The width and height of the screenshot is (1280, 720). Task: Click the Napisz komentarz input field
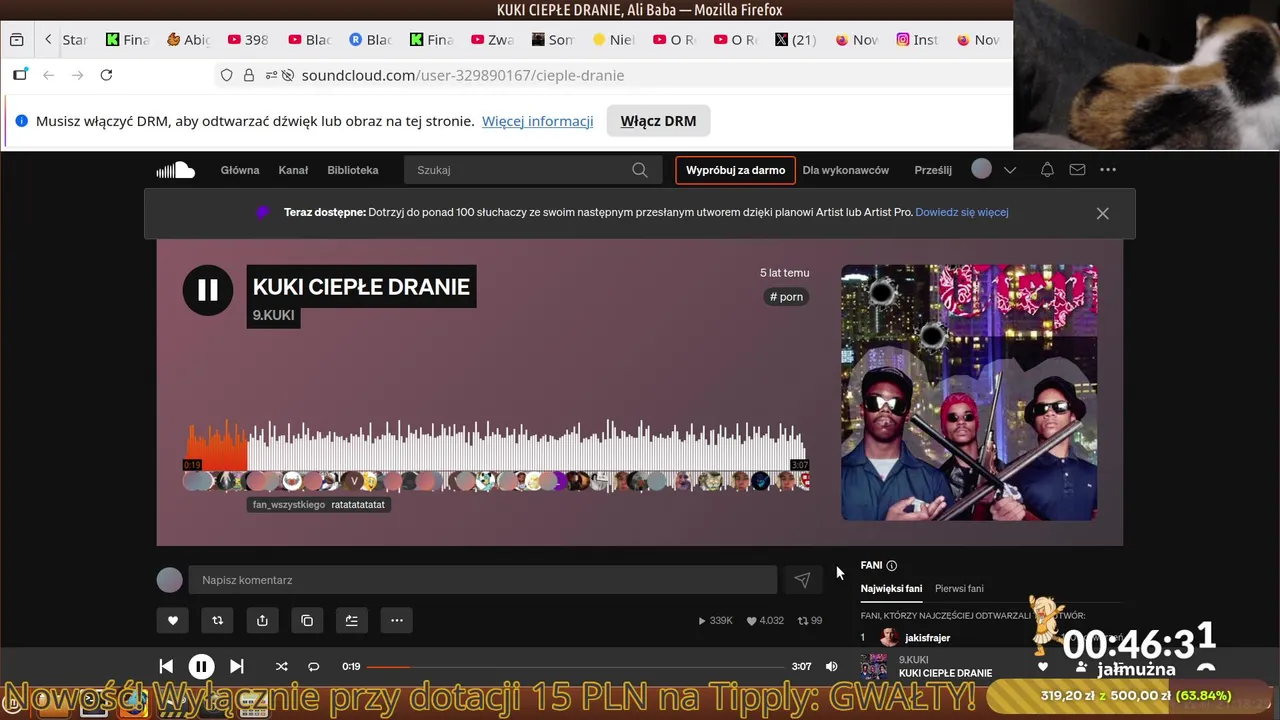[482, 580]
